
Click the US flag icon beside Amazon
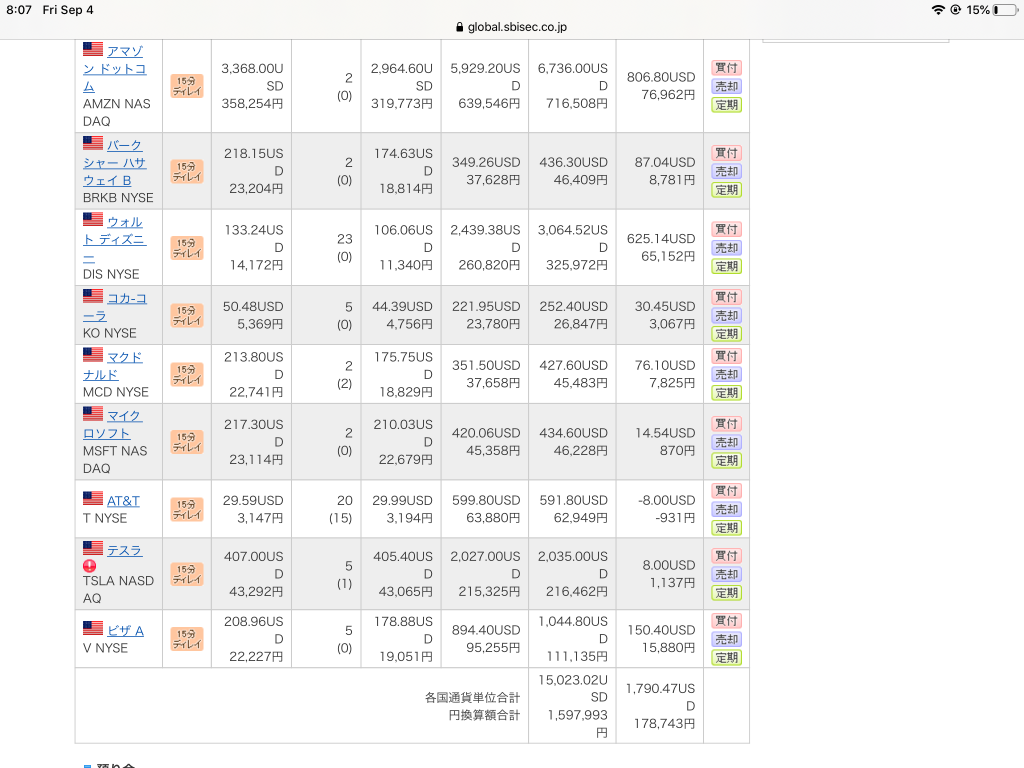pos(93,49)
